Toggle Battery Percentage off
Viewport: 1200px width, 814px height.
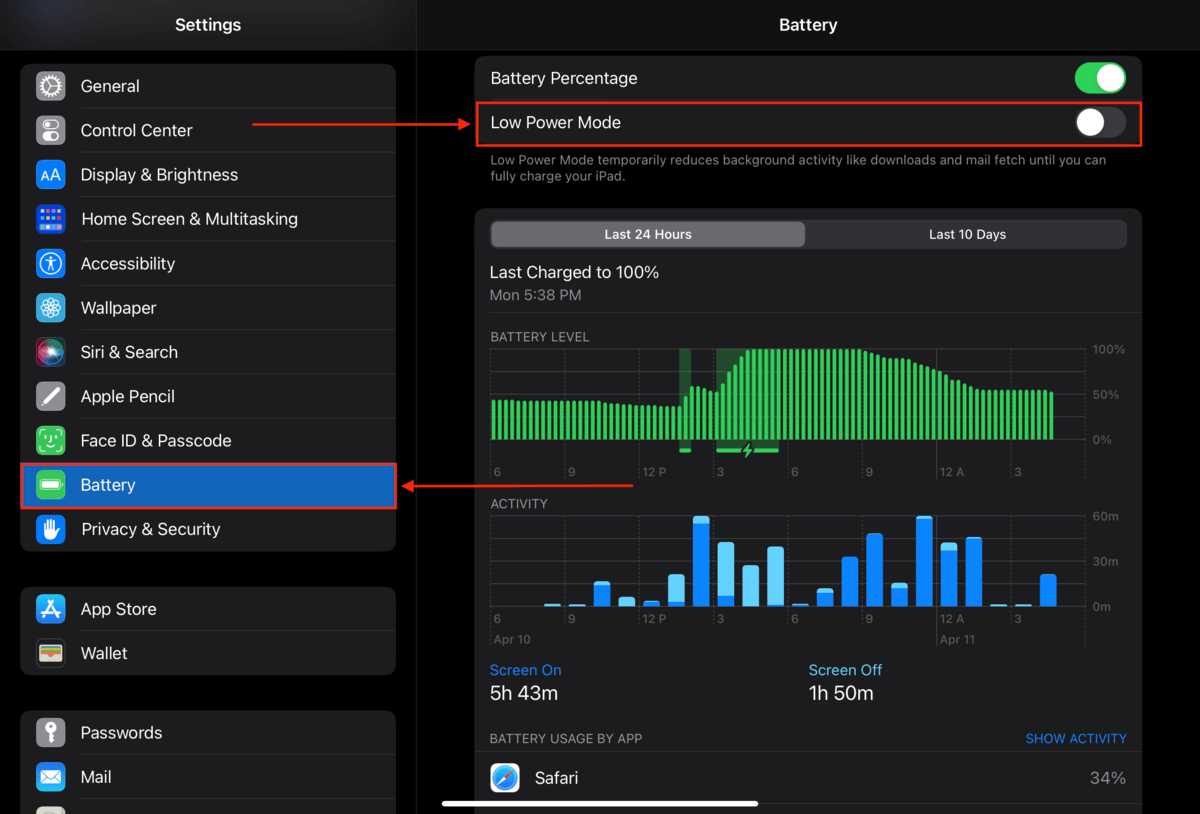tap(1100, 78)
